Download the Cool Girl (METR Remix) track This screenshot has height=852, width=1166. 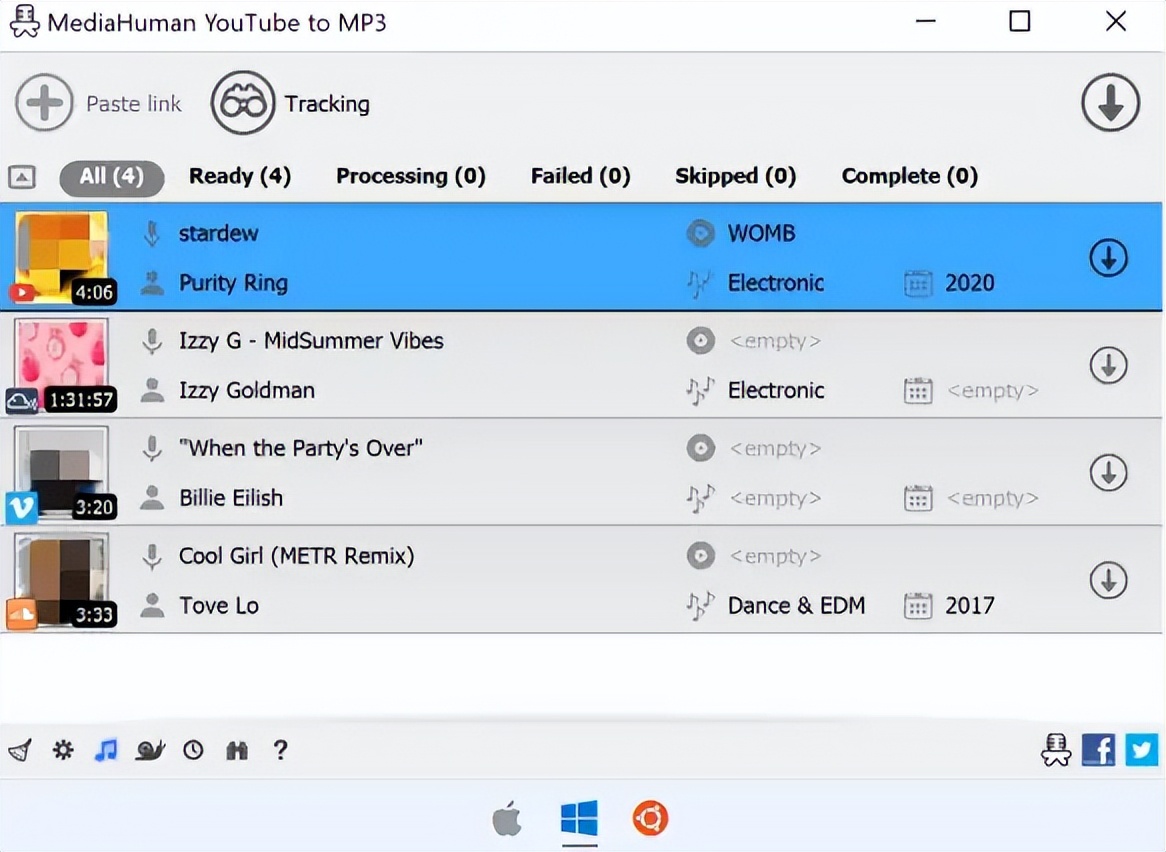(x=1108, y=580)
